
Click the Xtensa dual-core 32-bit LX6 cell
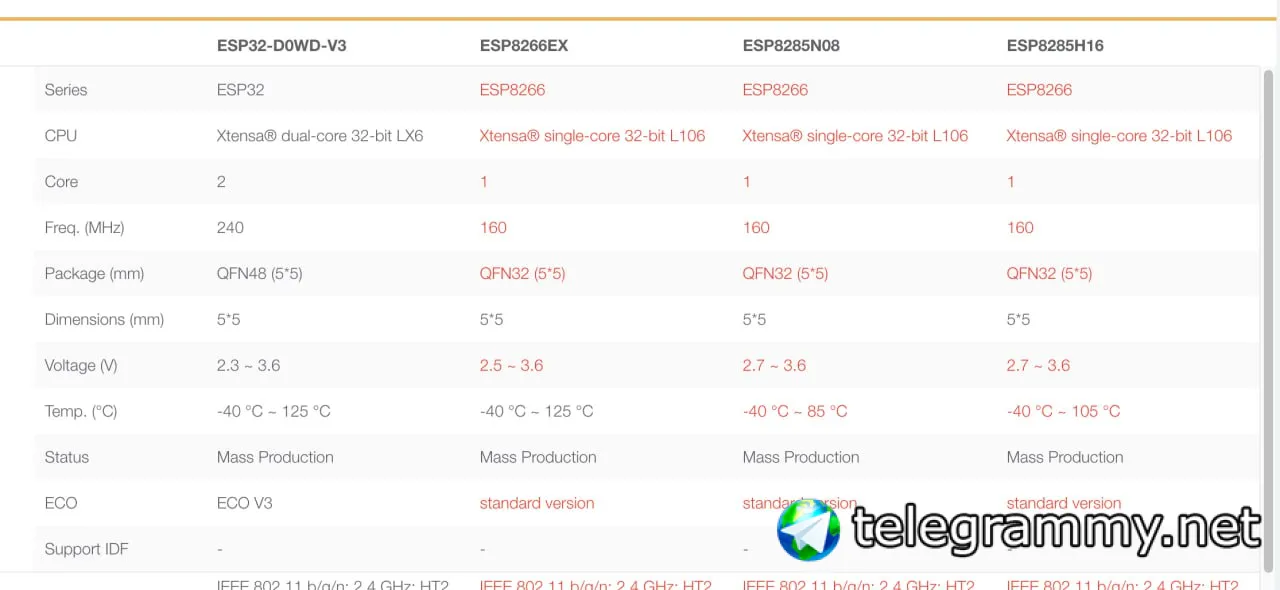[320, 136]
